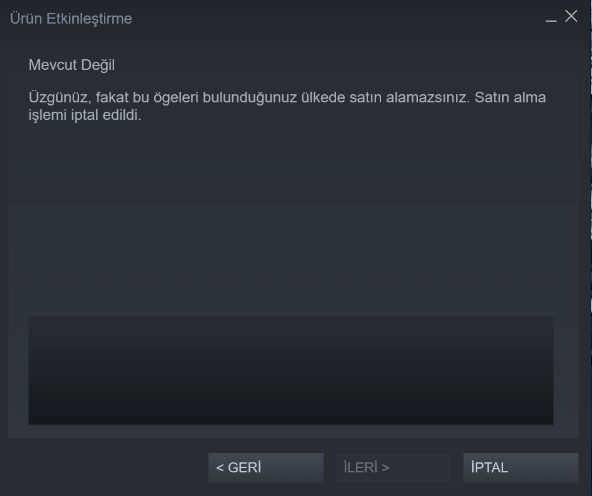The image size is (592, 496).
Task: Click the blank area below the error message
Action: [291, 217]
